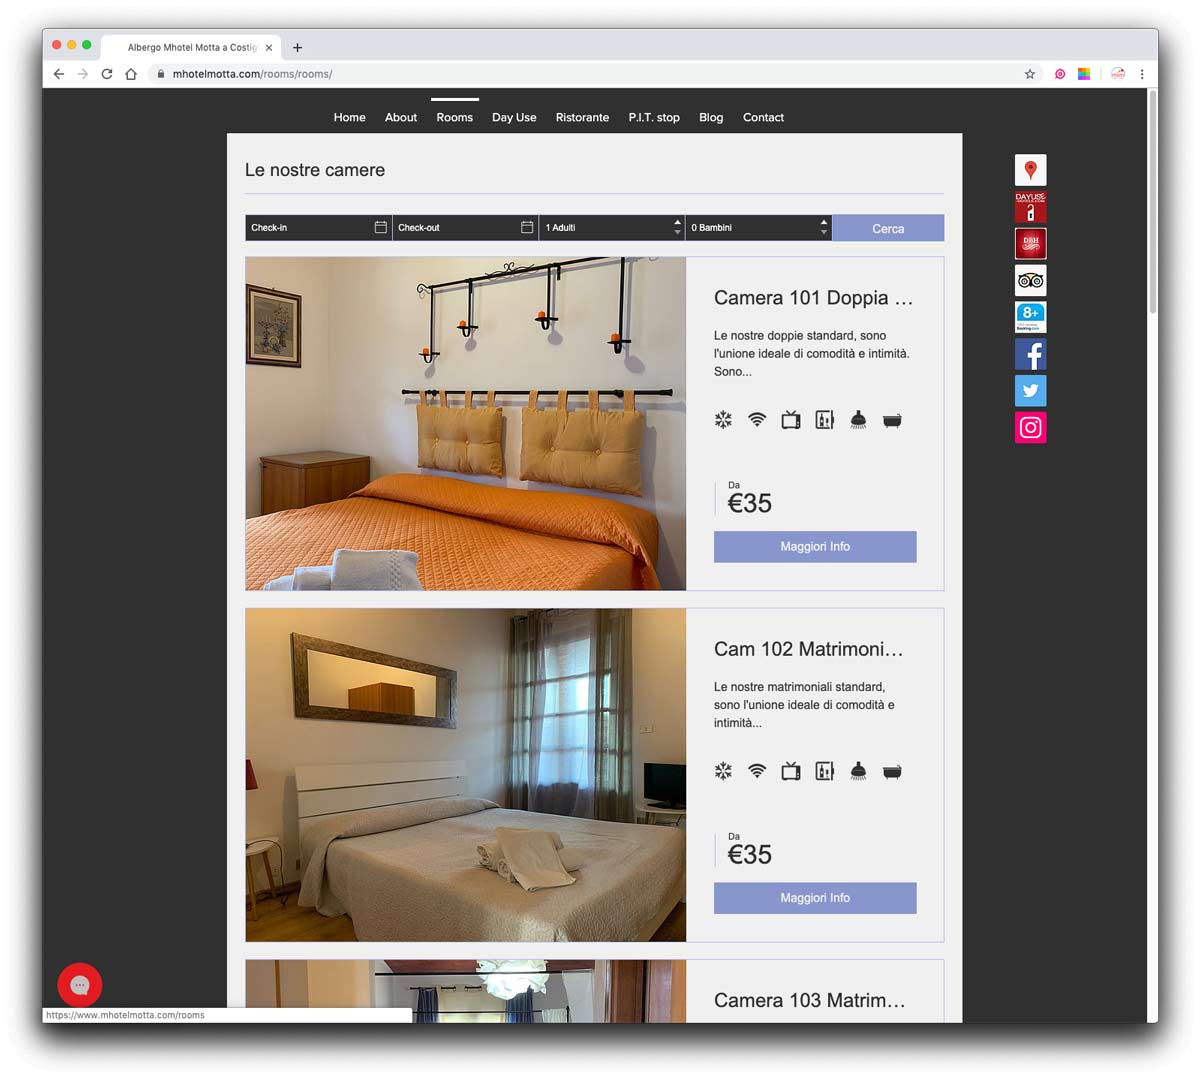Click the browser address bar URL
Screen dimensions: 1200x1078
(252, 74)
